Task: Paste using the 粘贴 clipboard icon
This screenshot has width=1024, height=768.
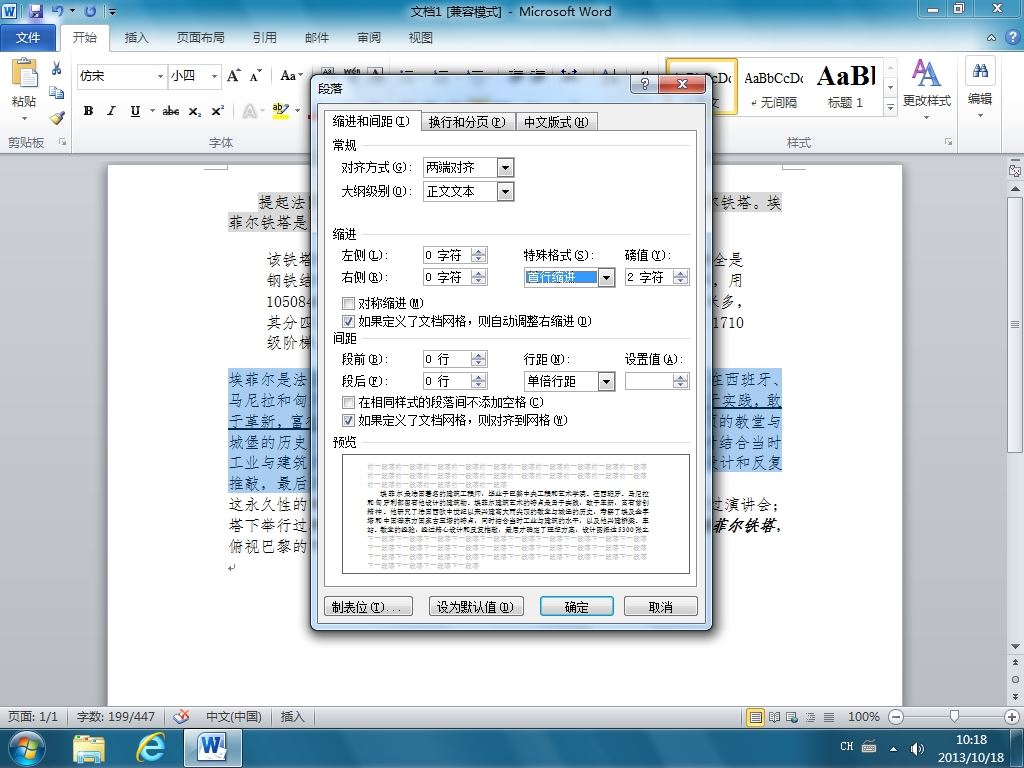Action: [25, 73]
